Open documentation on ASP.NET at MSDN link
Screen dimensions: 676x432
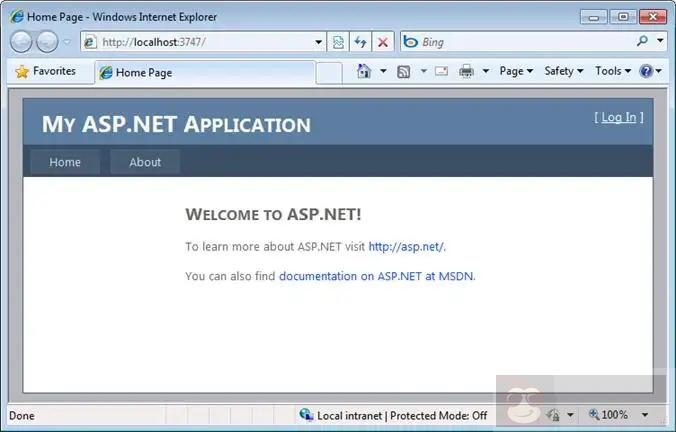pos(376,276)
